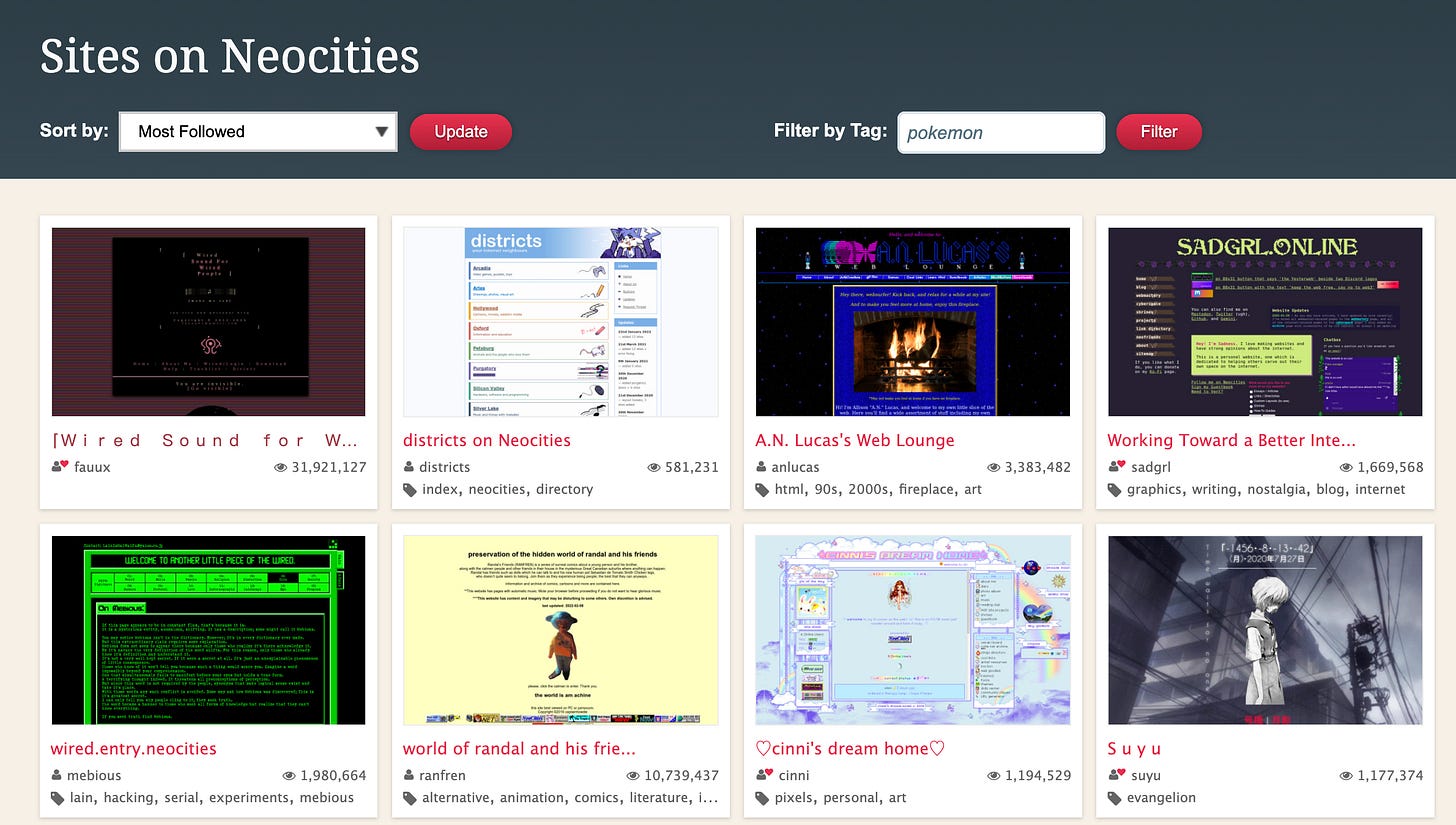Viewport: 1456px width, 825px height.
Task: Select the 'directory' tag on districts card
Action: click(565, 489)
